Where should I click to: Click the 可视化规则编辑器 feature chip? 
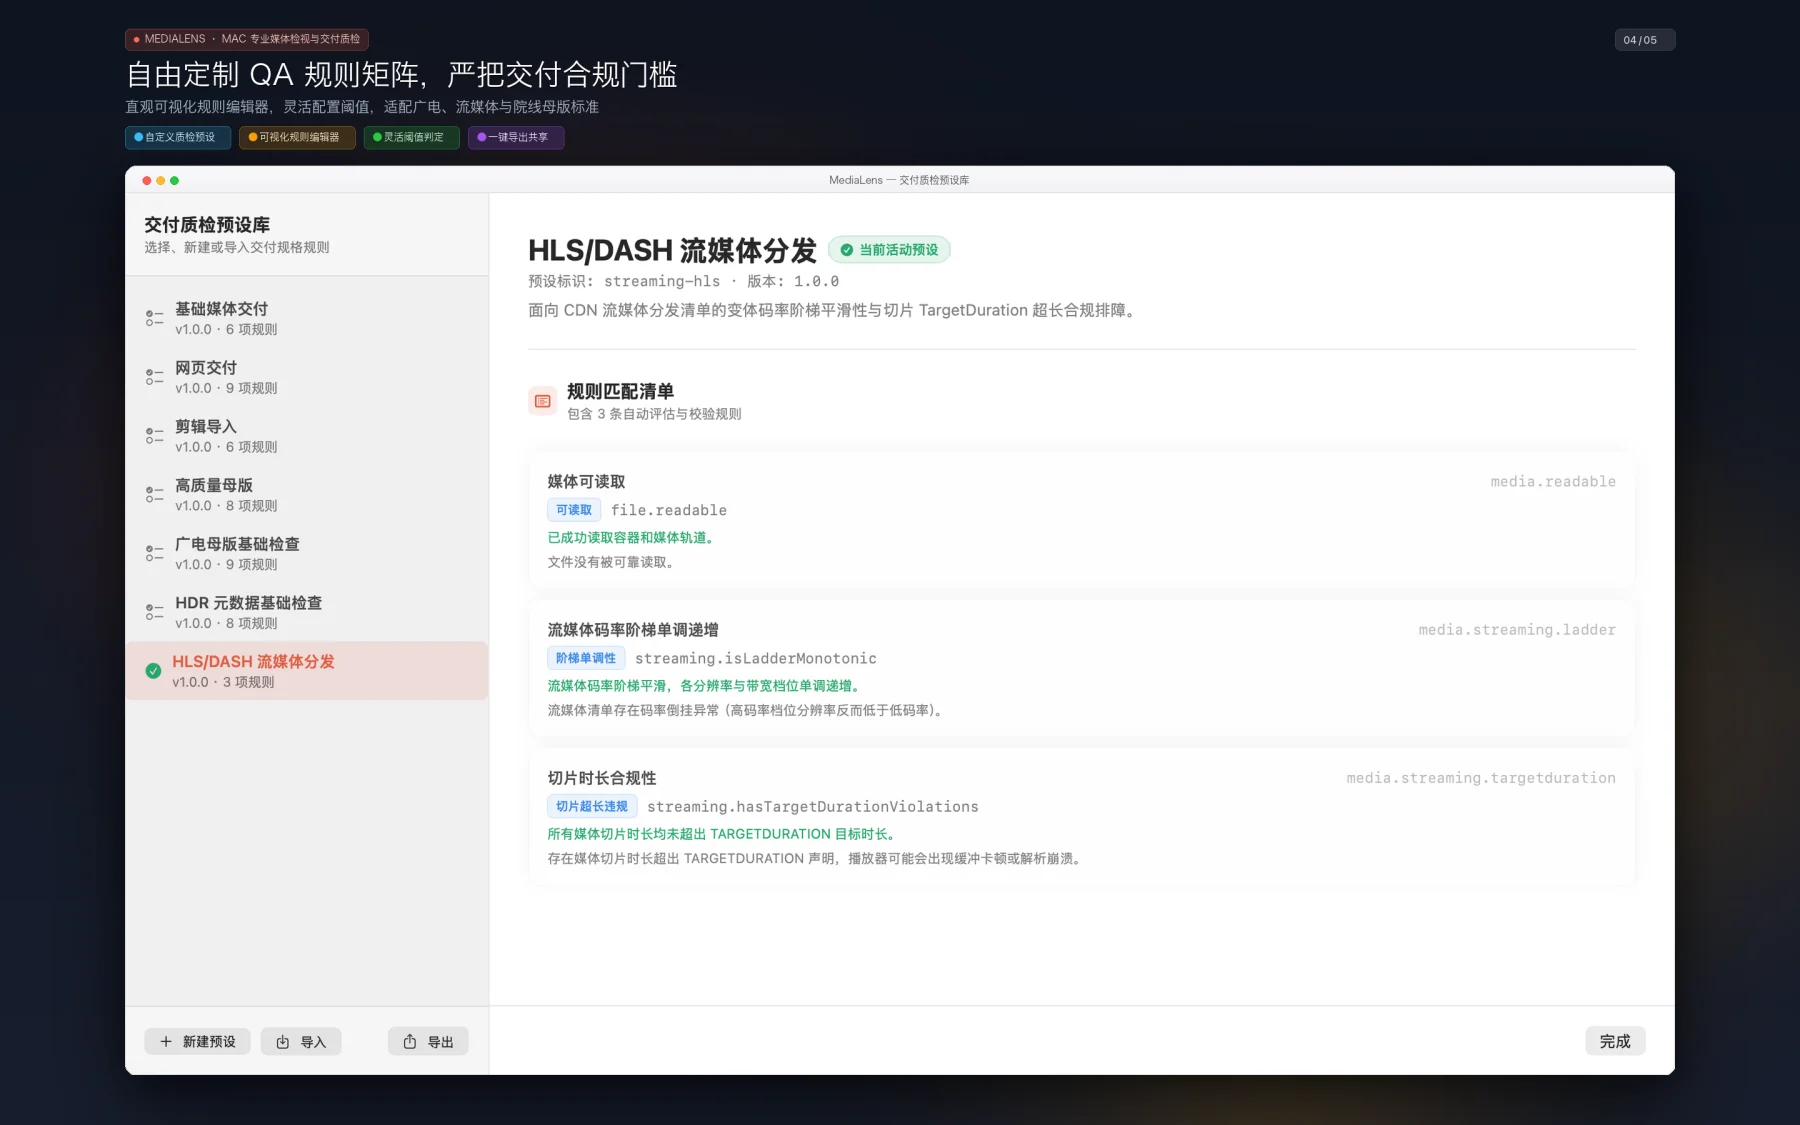(x=297, y=137)
